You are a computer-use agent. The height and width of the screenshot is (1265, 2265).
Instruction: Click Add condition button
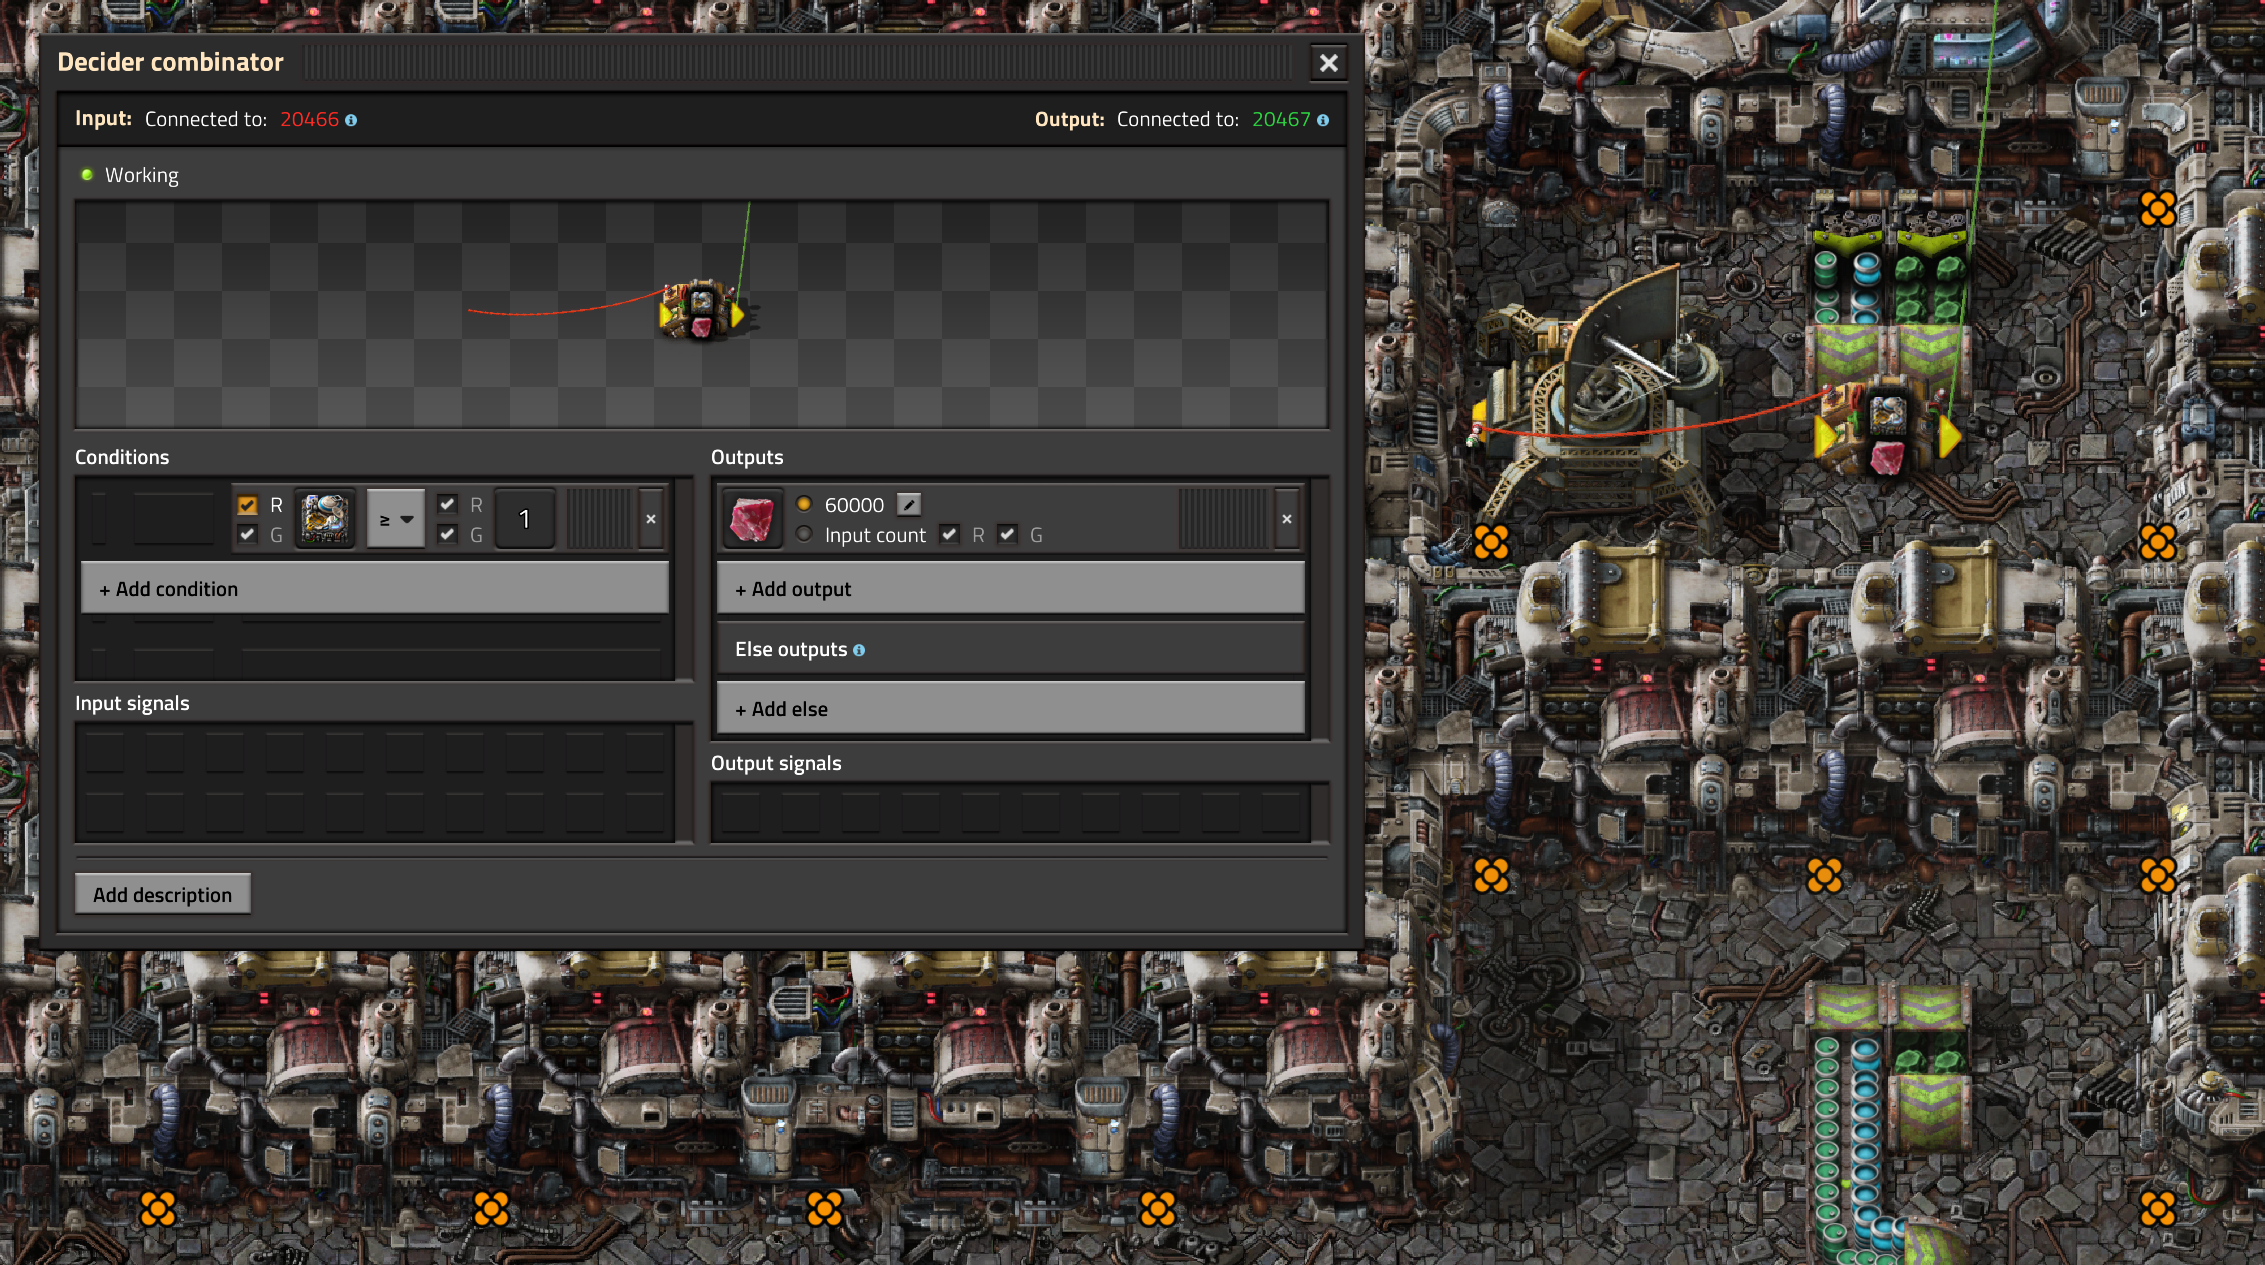pos(375,588)
